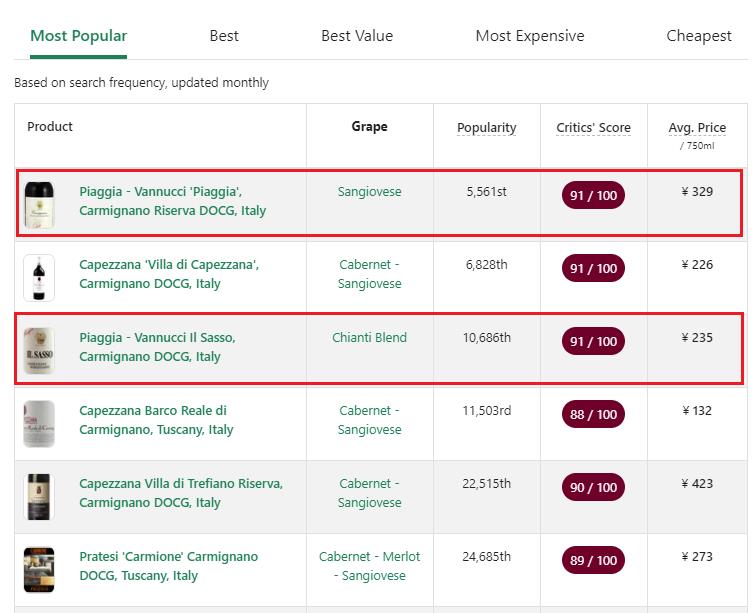Click the Capezzana Barco Reale bottle image
The width and height of the screenshot is (754, 613).
(x=39, y=423)
